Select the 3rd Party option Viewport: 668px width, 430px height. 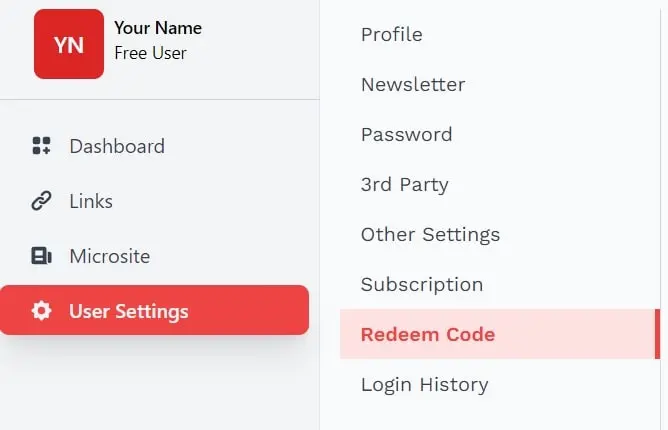point(405,184)
